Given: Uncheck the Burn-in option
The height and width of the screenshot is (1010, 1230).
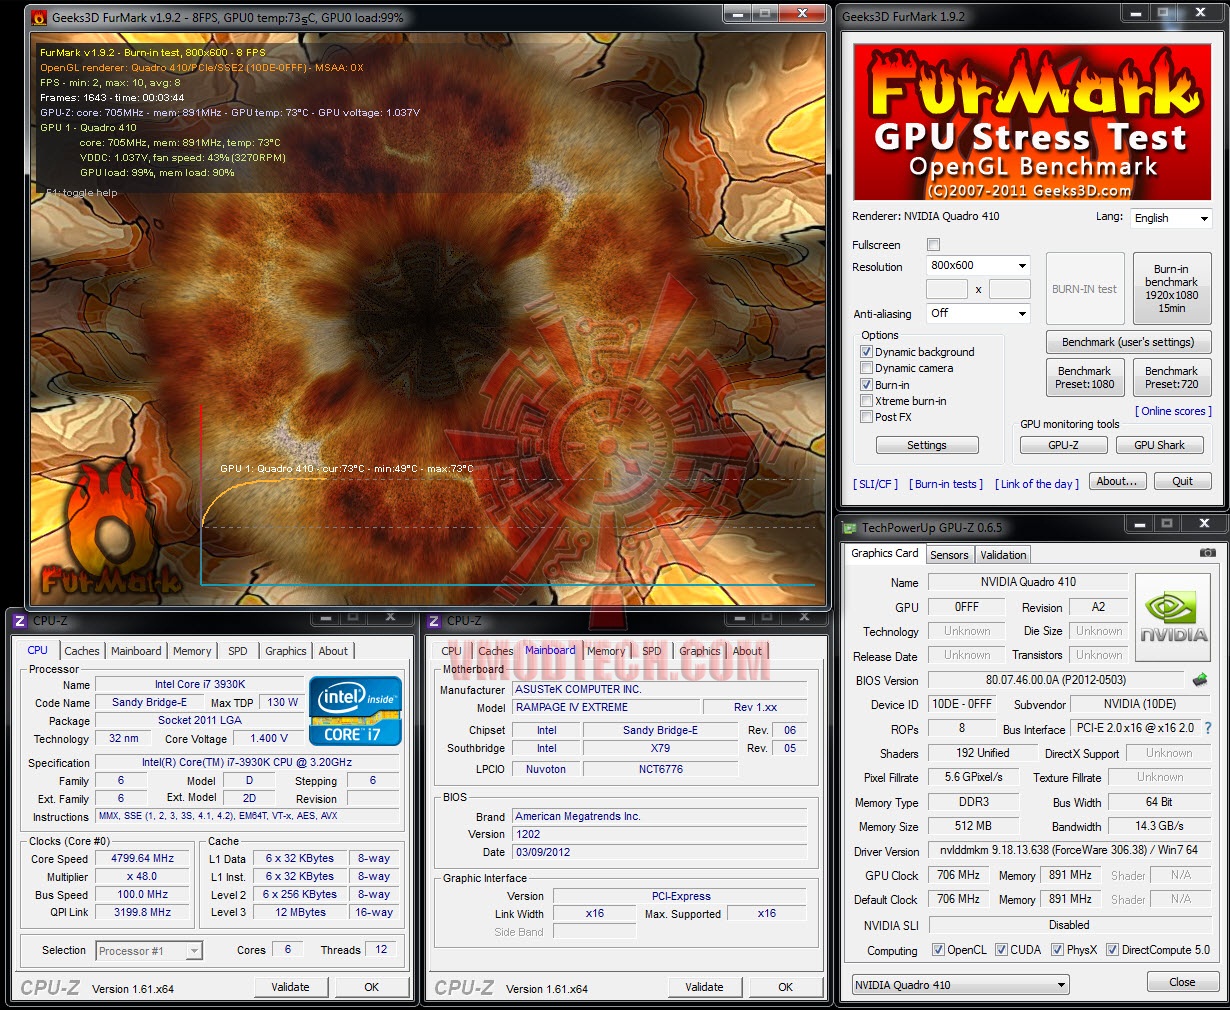Looking at the screenshot, I should tap(866, 385).
